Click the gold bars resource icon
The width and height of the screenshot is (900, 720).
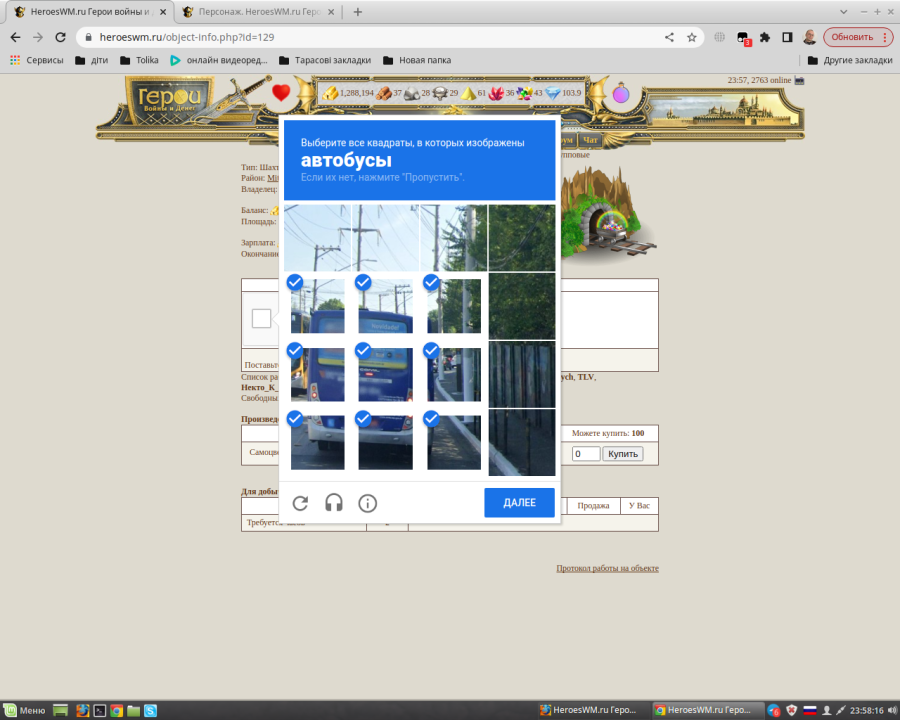[330, 93]
